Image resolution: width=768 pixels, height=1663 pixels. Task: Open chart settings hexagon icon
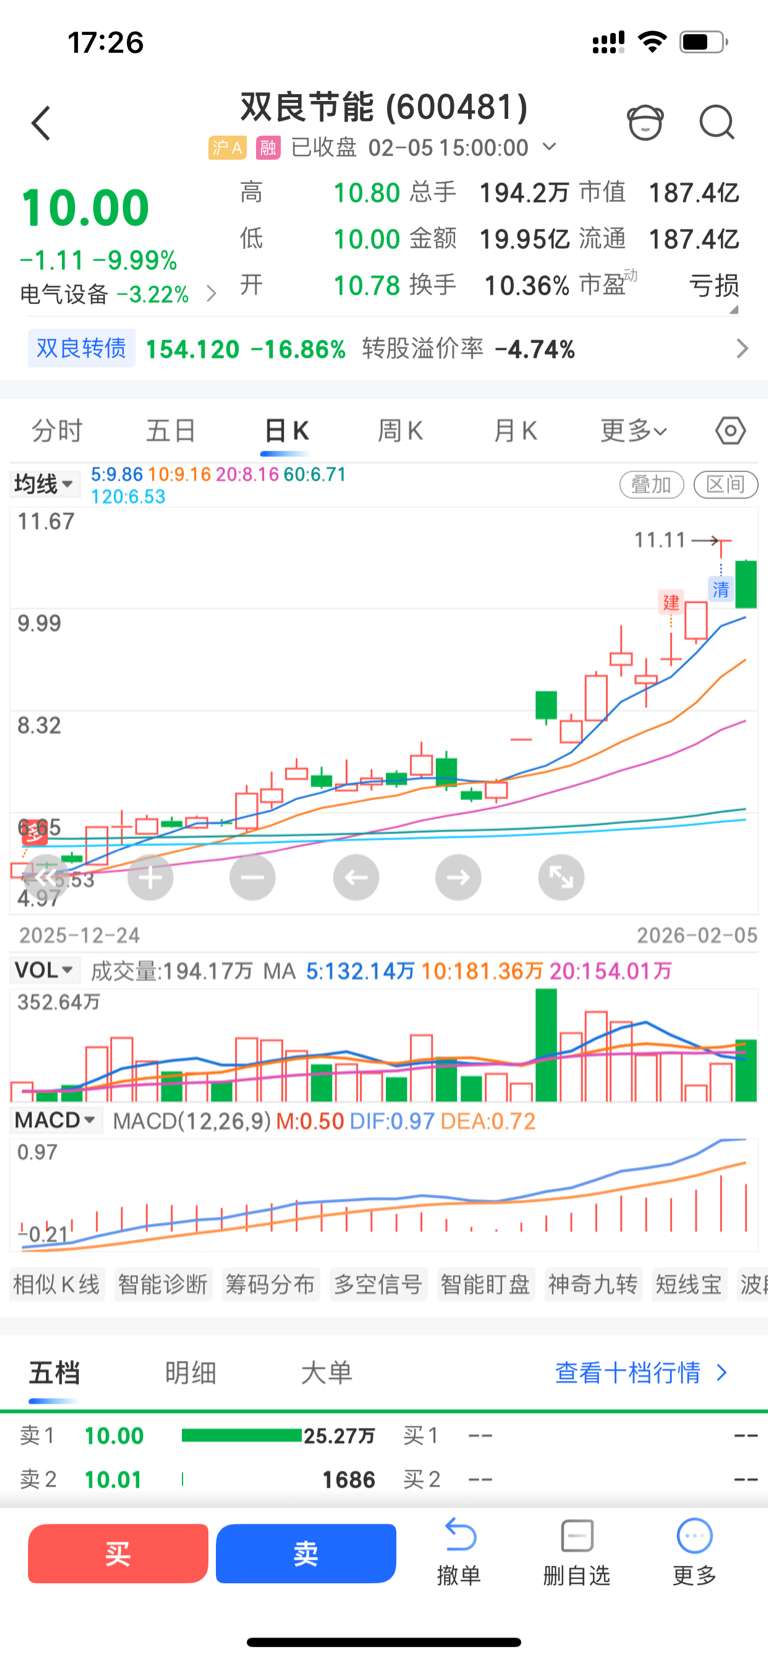731,431
